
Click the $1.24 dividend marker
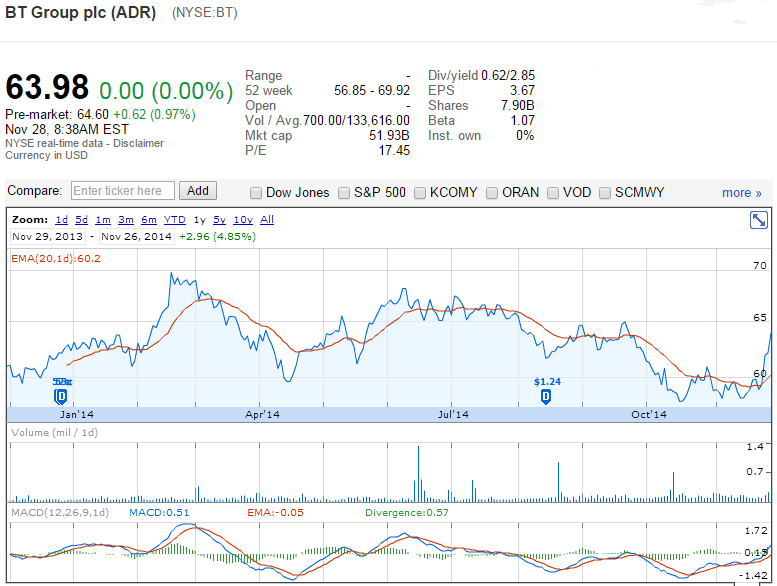546,396
